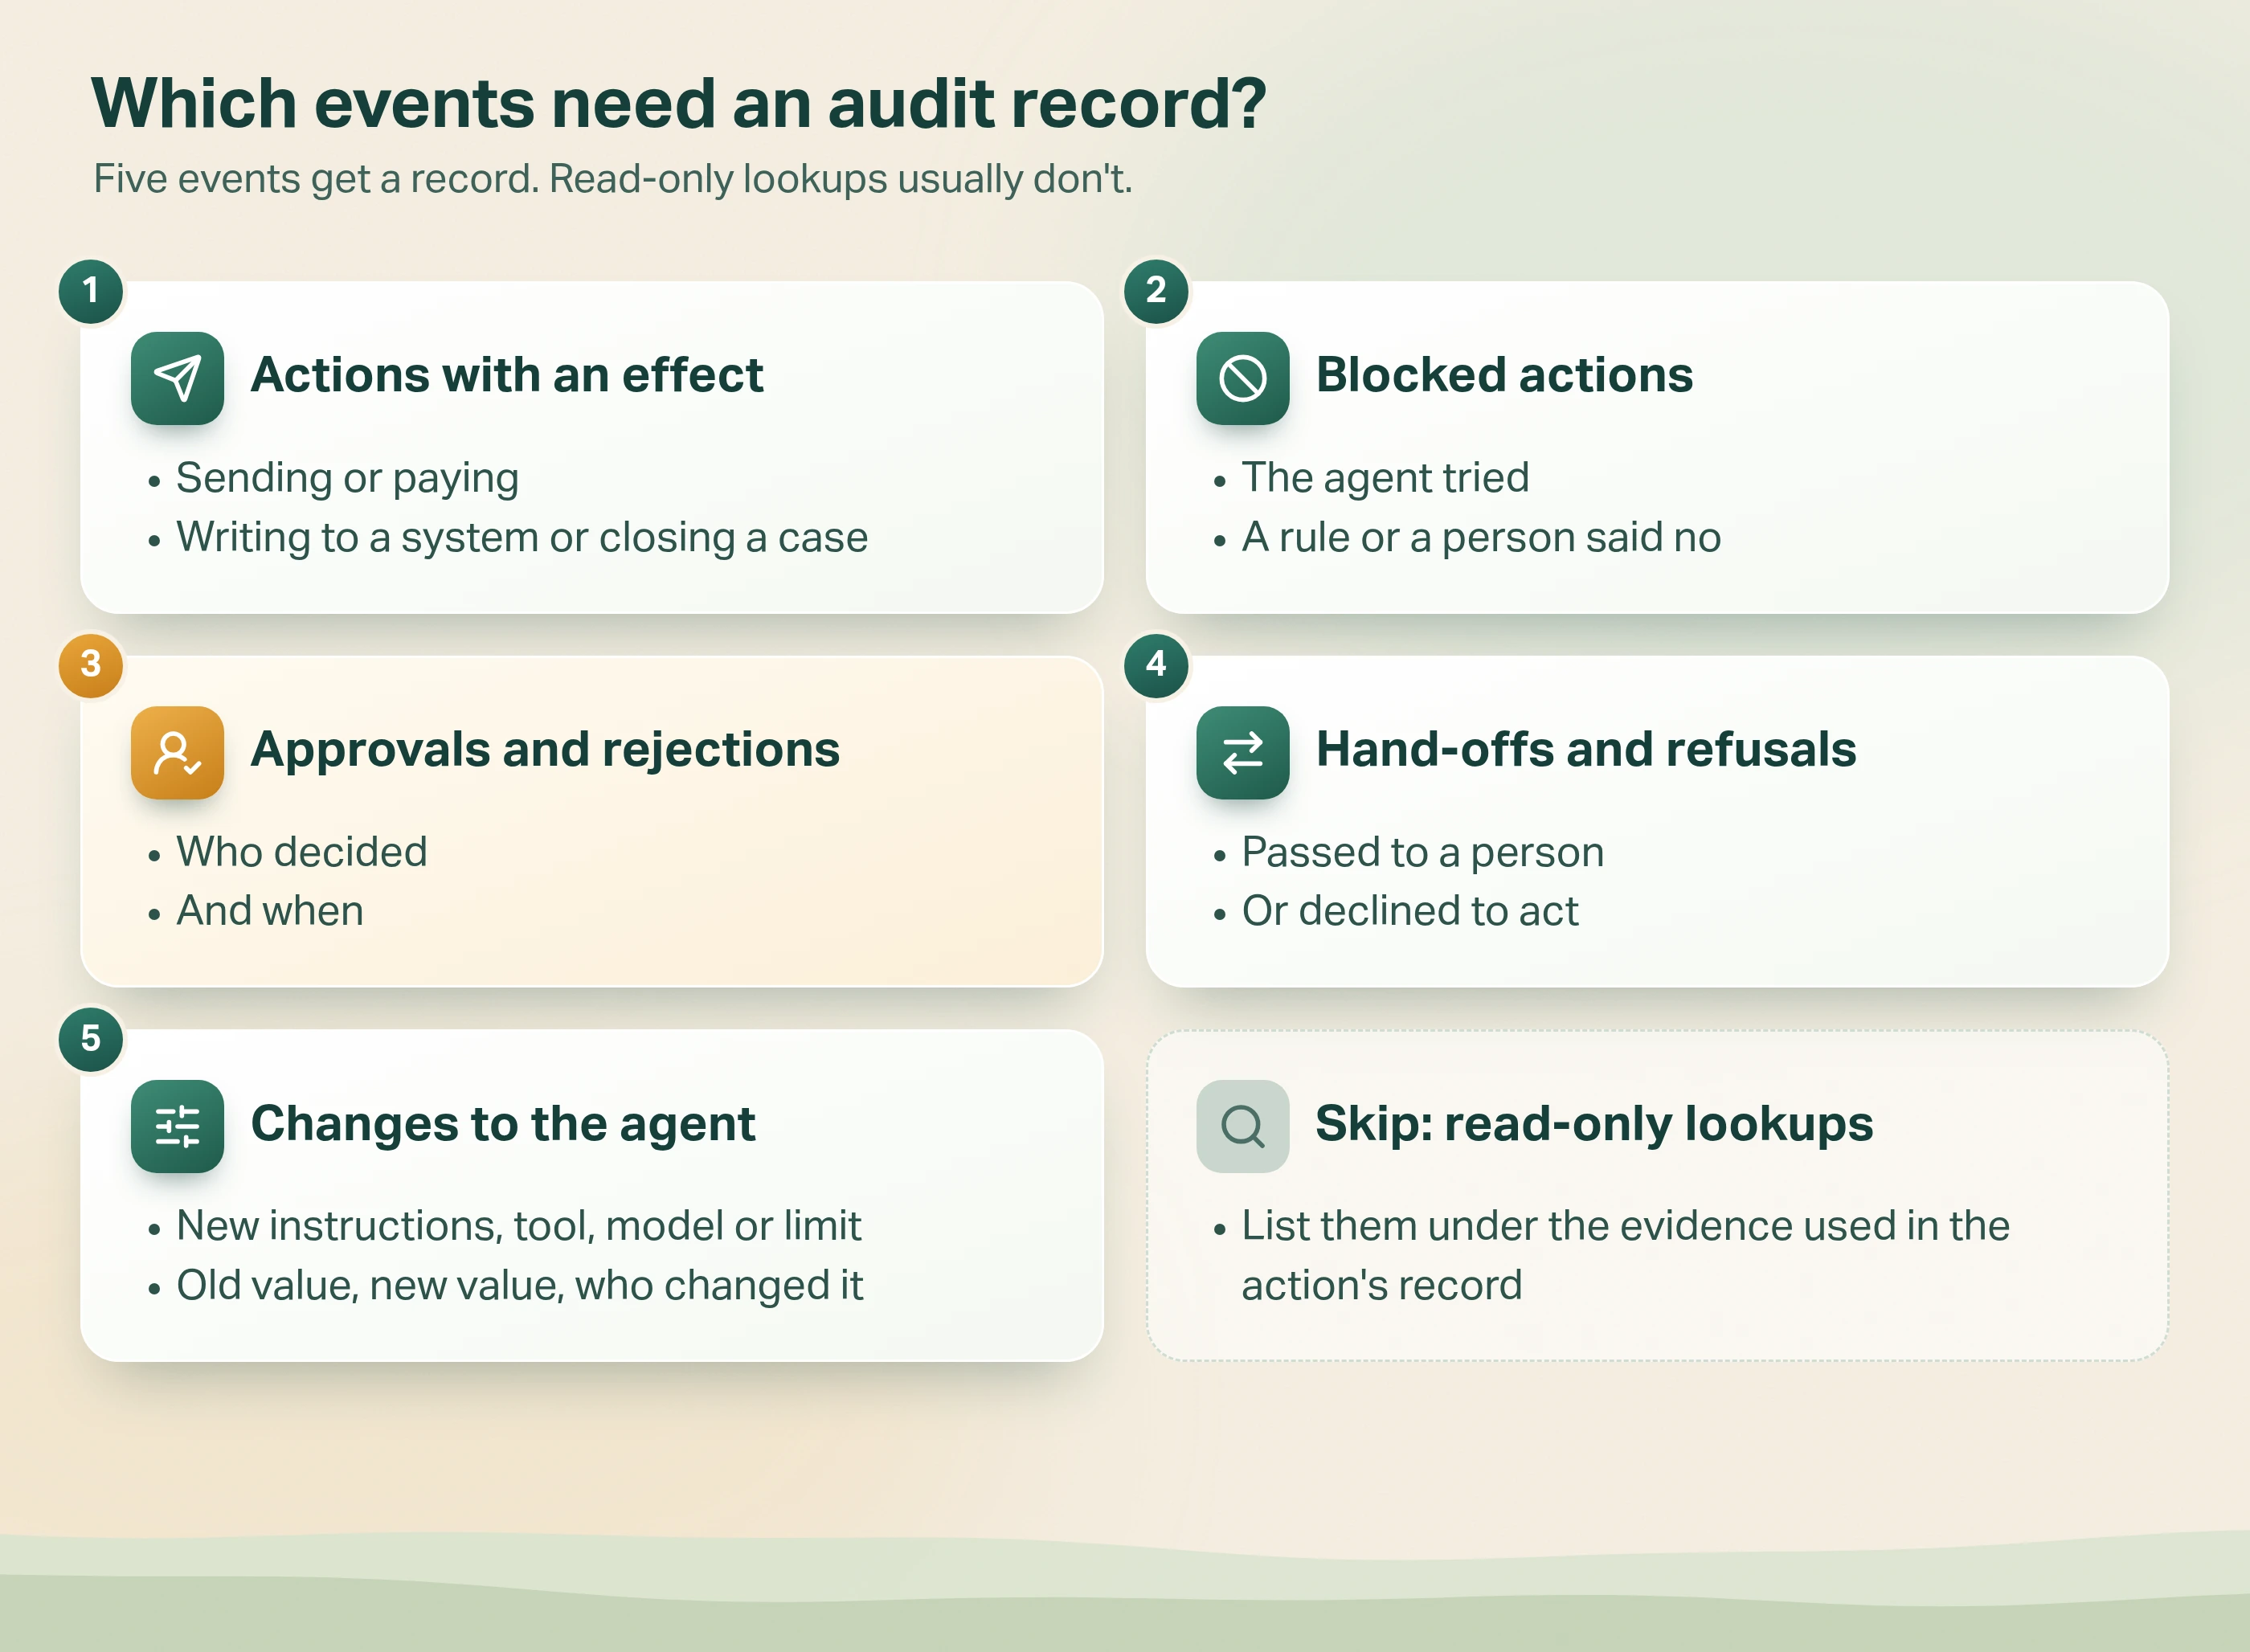Click the blocked circle-slash icon
The width and height of the screenshot is (2250, 1652).
(x=1242, y=378)
